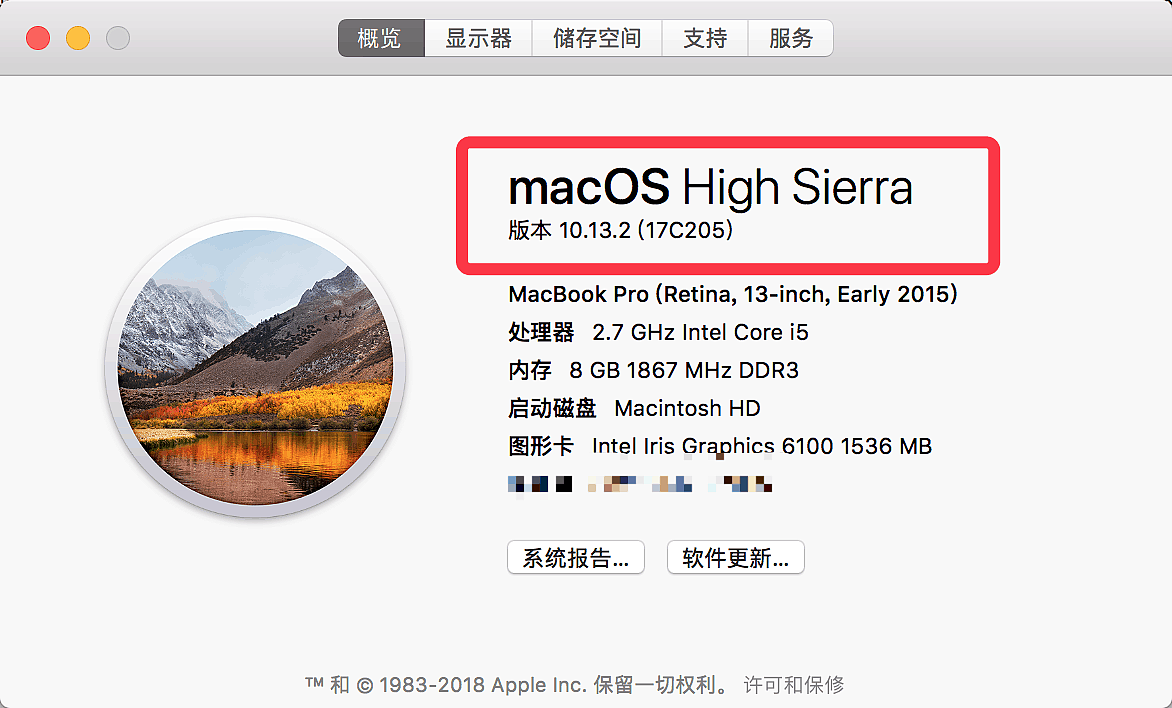The width and height of the screenshot is (1172, 708).
Task: Click the macOS High Sierra title
Action: pyautogui.click(x=710, y=188)
